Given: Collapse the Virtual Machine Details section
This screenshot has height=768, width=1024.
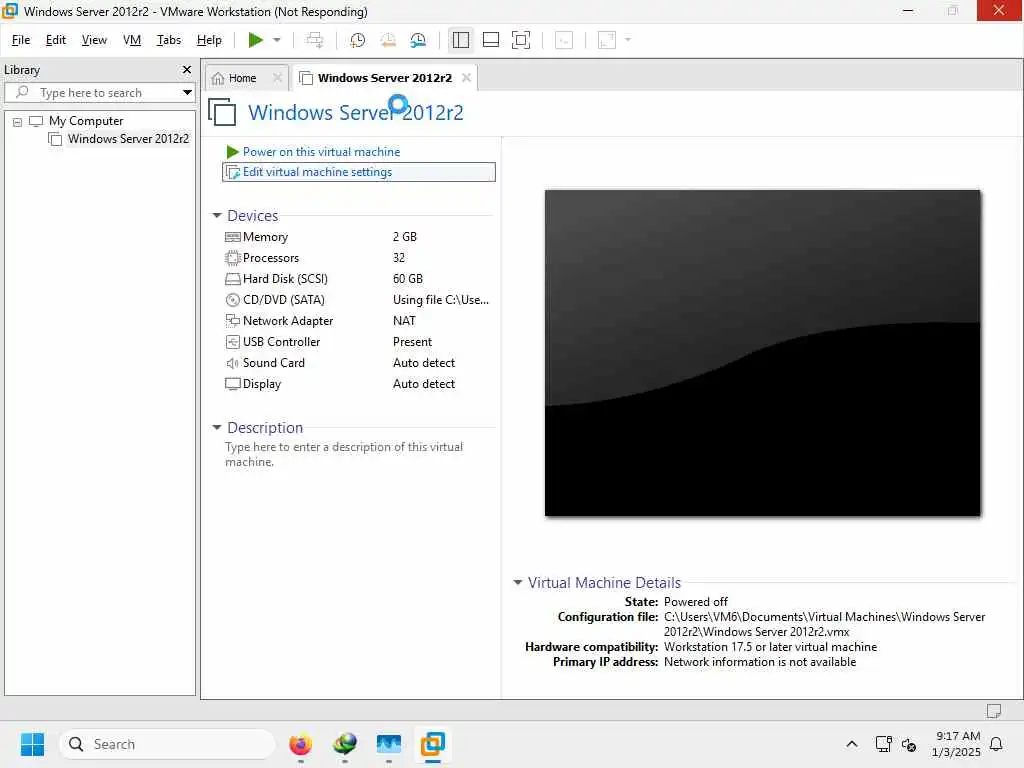Looking at the screenshot, I should pyautogui.click(x=517, y=583).
